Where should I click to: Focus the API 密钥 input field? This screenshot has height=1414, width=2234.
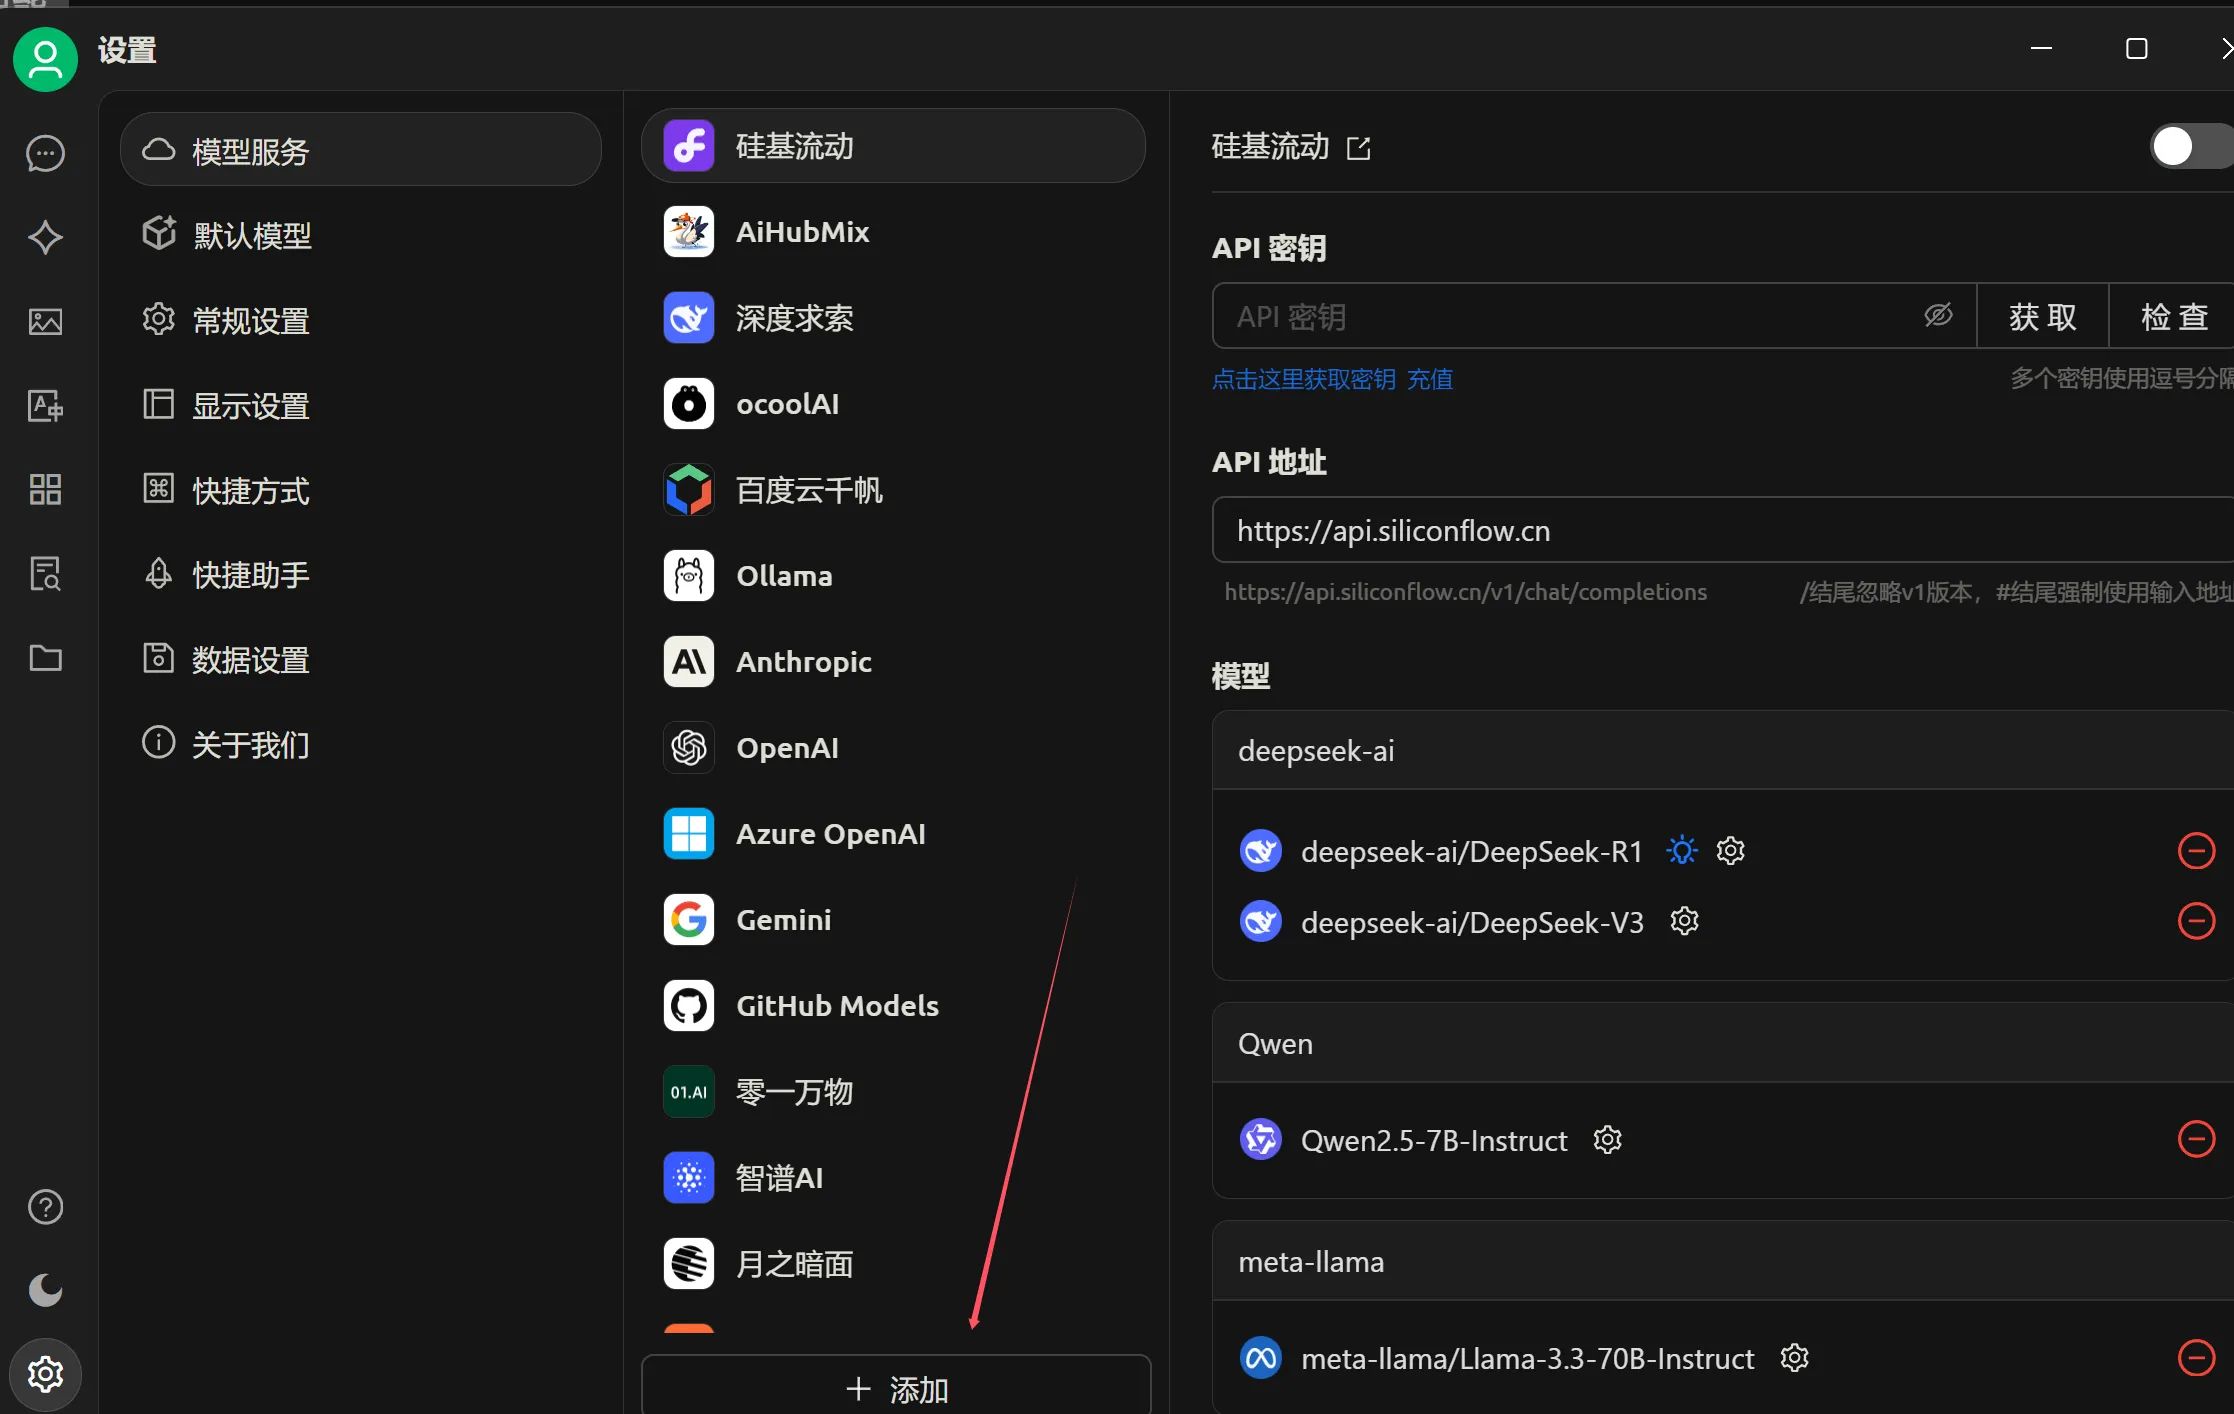[x=1595, y=316]
